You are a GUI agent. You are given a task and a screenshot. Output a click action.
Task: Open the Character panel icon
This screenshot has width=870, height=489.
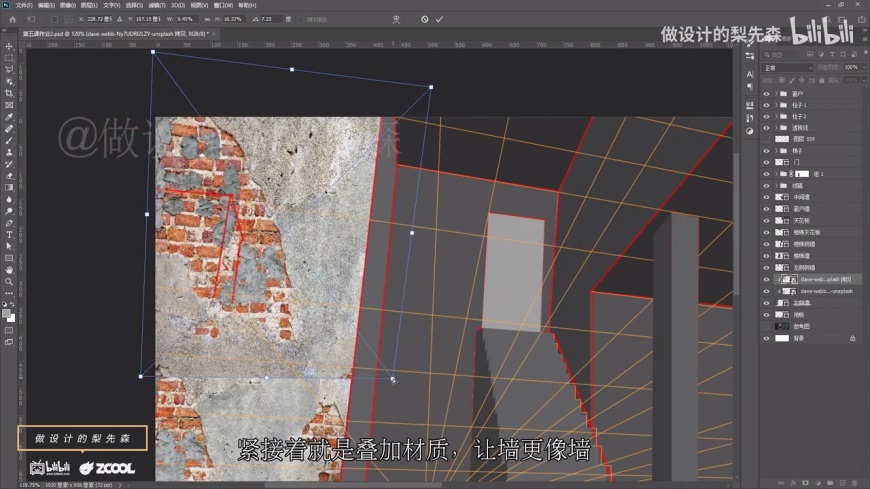(750, 74)
